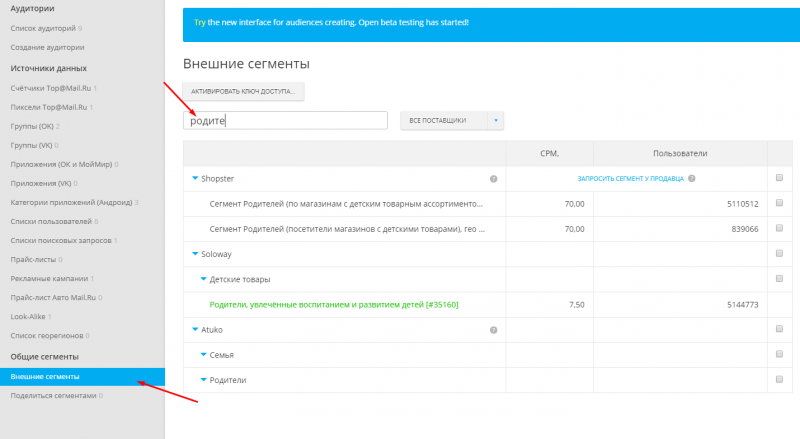800x439 pixels.
Task: Collapse the Atuko group arrow
Action: pos(195,329)
